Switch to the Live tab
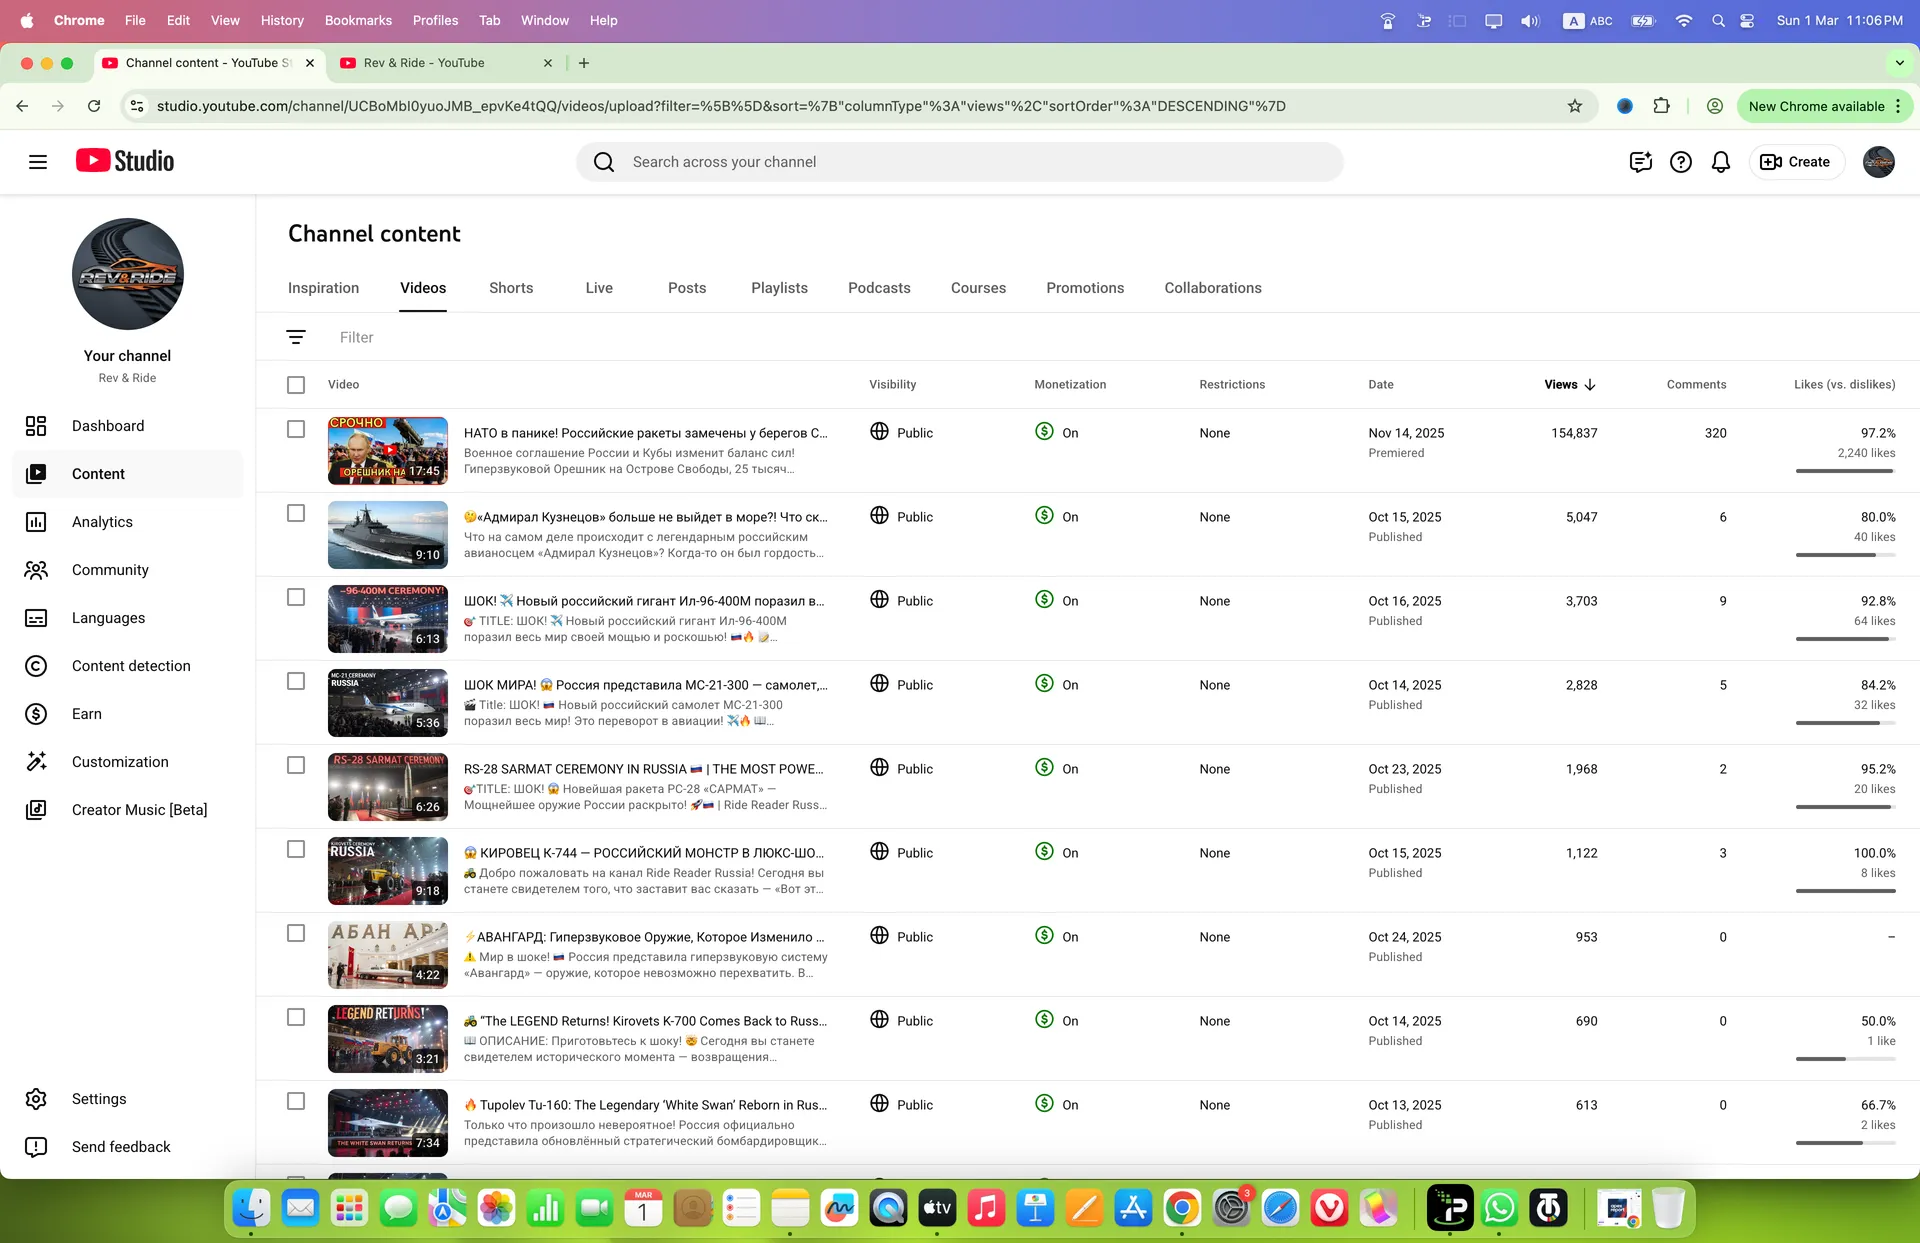This screenshot has width=1920, height=1243. click(599, 288)
